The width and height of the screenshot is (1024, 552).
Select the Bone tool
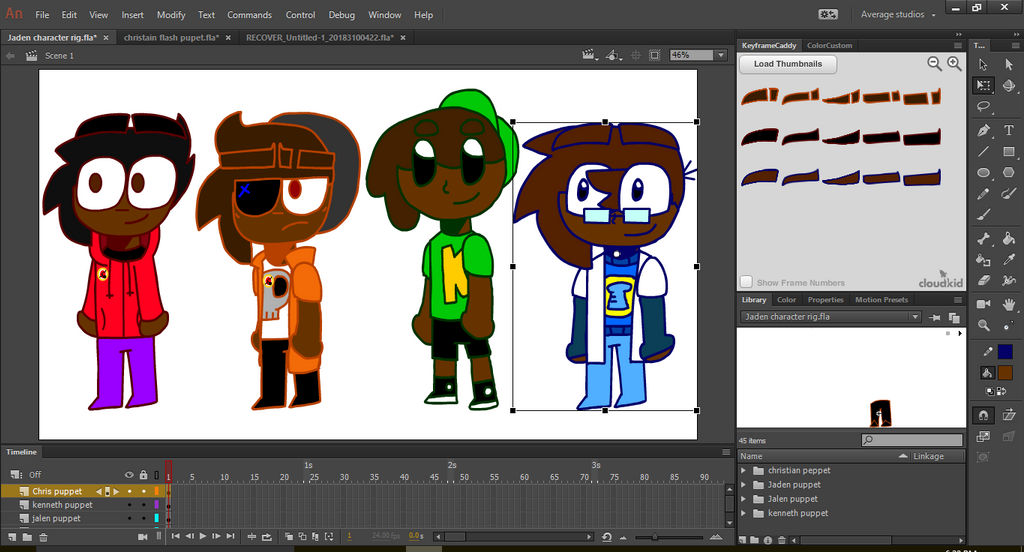coord(983,238)
